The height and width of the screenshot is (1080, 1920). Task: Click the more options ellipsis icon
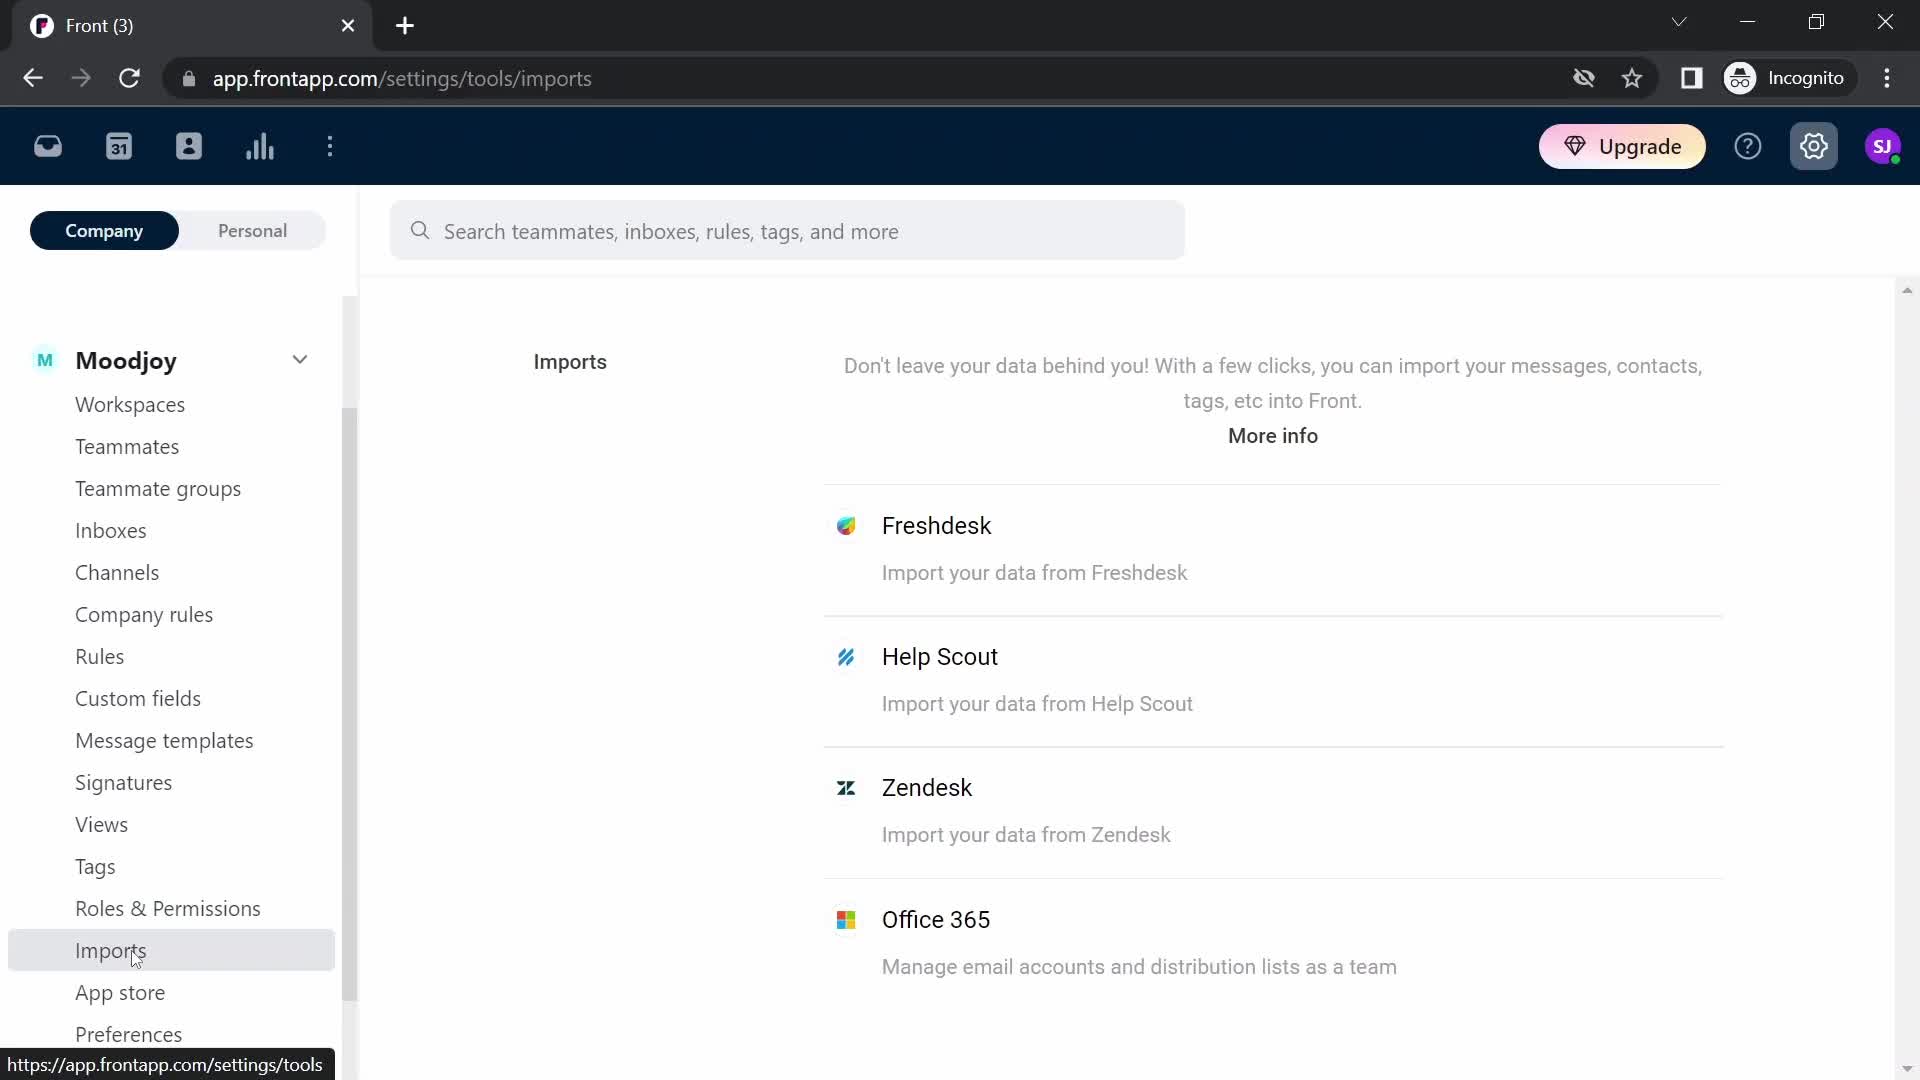[x=331, y=146]
